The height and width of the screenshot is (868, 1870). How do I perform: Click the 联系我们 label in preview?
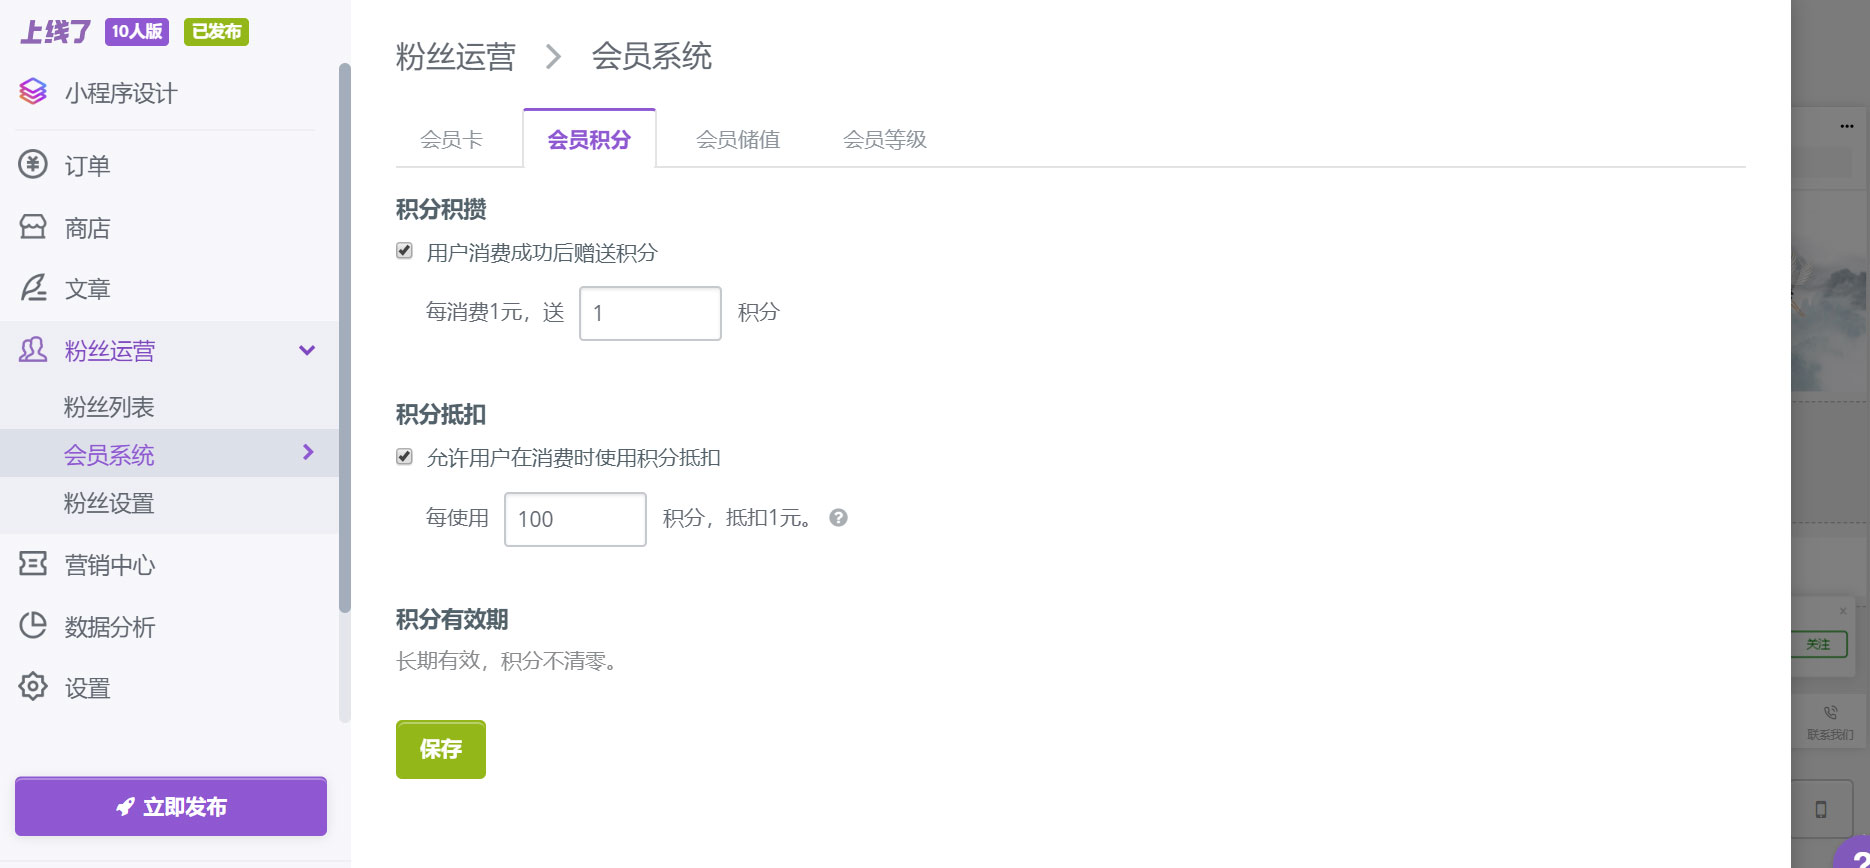click(x=1830, y=735)
